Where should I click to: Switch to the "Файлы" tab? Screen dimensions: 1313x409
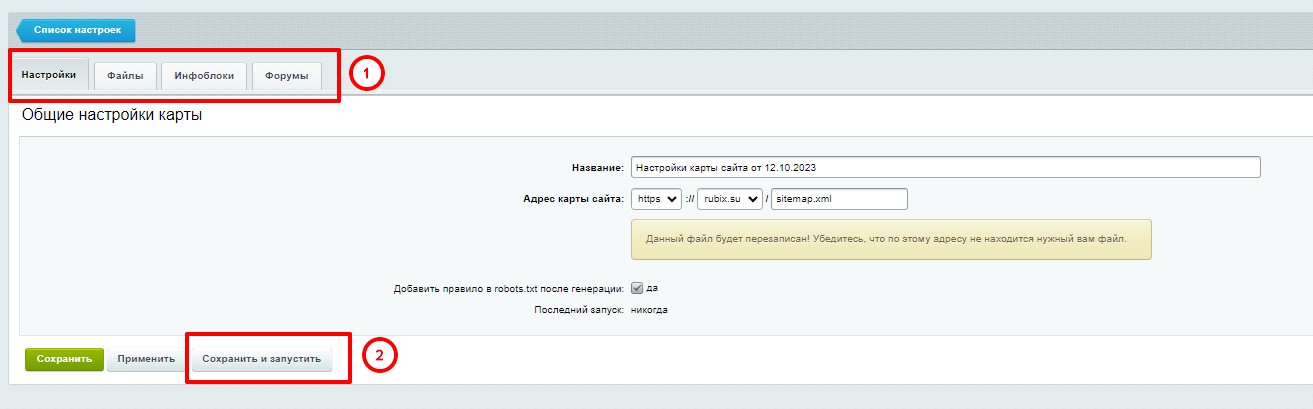(125, 76)
